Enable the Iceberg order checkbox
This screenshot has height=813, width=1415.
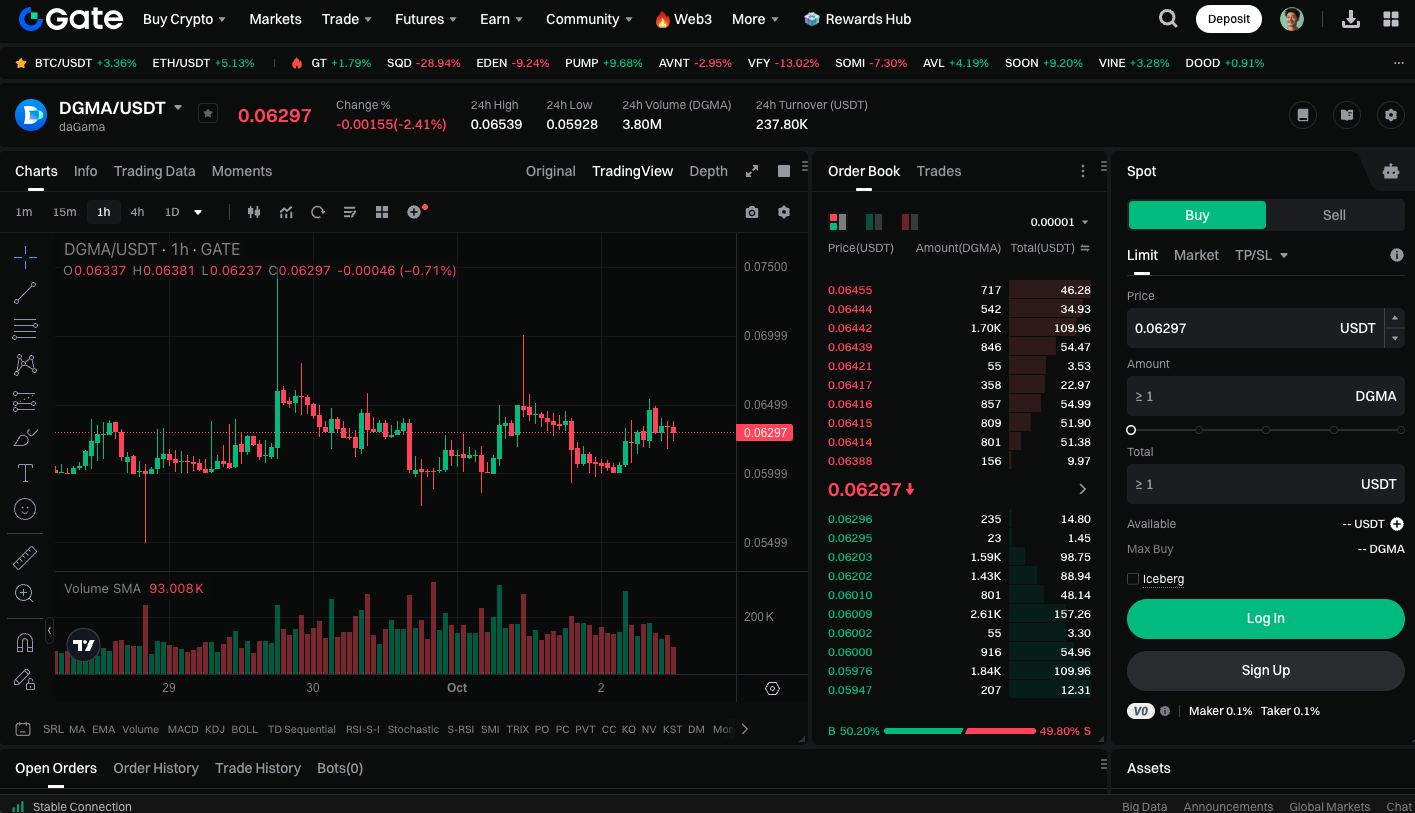point(1133,579)
